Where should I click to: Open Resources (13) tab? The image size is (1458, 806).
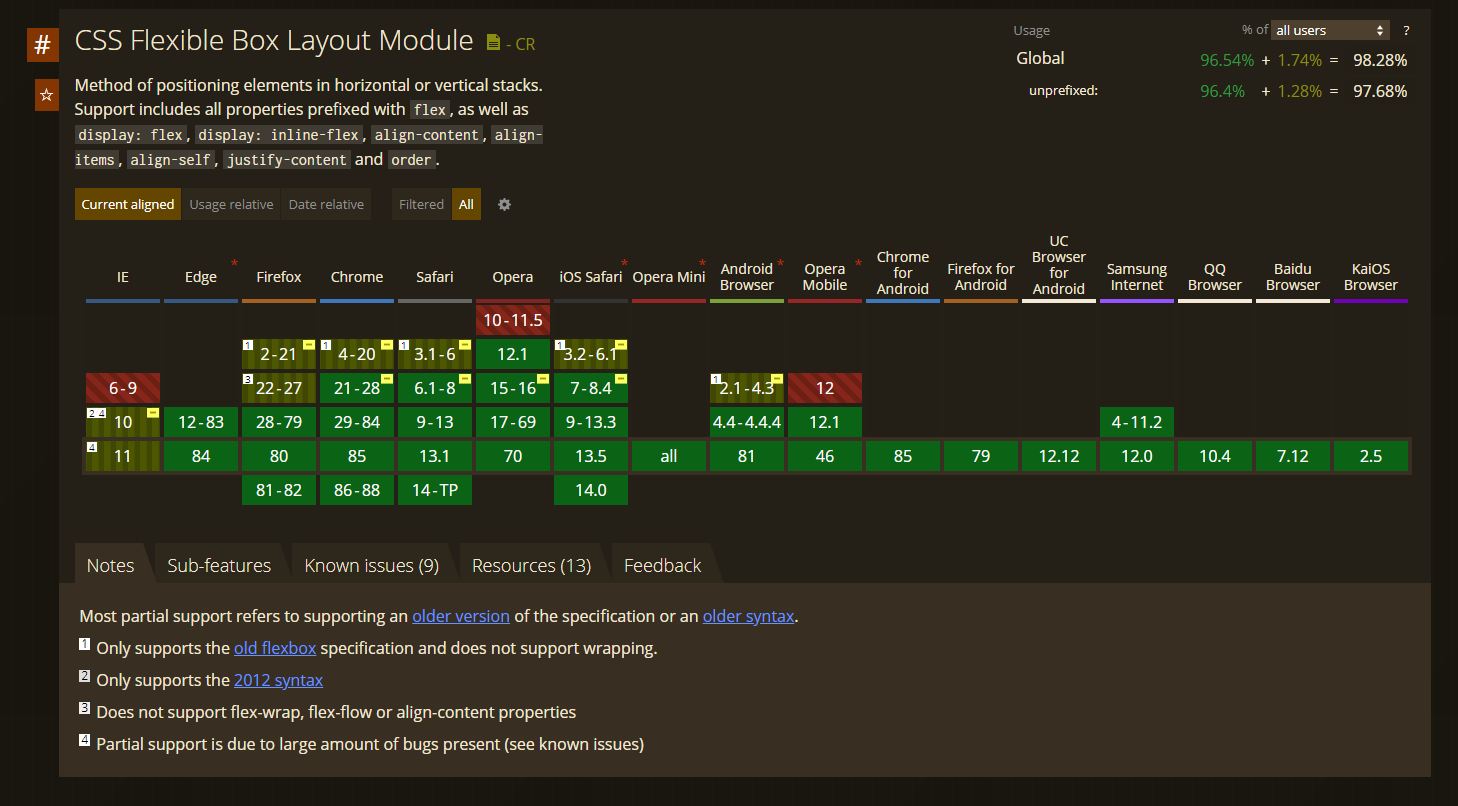pyautogui.click(x=532, y=565)
